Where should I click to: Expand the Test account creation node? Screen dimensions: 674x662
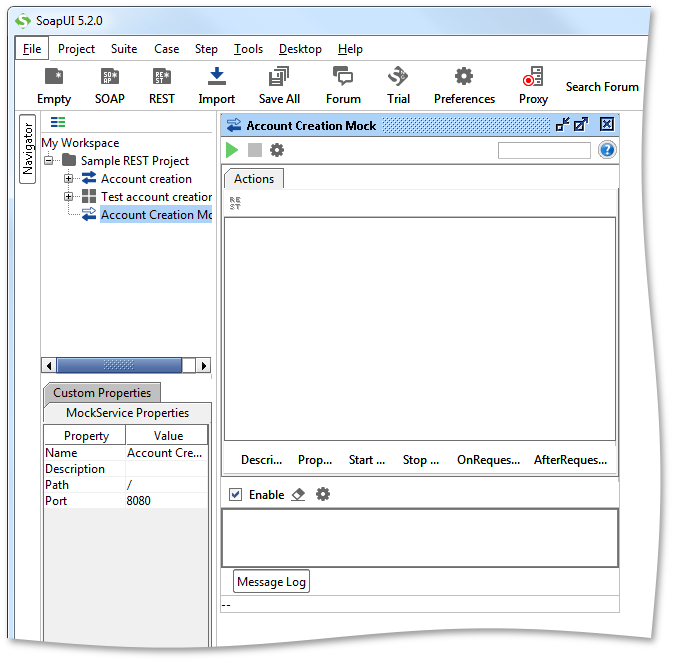(x=68, y=196)
